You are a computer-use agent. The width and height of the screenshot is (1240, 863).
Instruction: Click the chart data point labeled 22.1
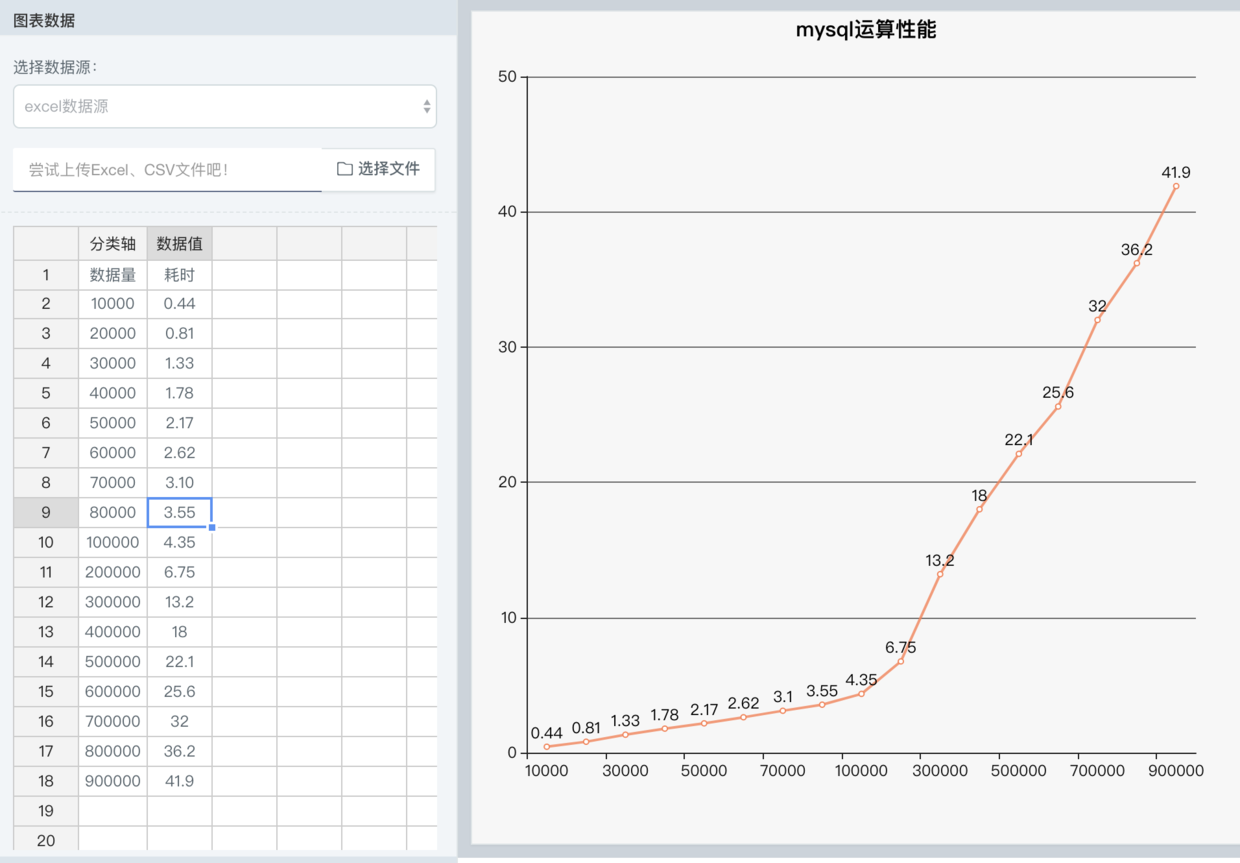click(1019, 453)
